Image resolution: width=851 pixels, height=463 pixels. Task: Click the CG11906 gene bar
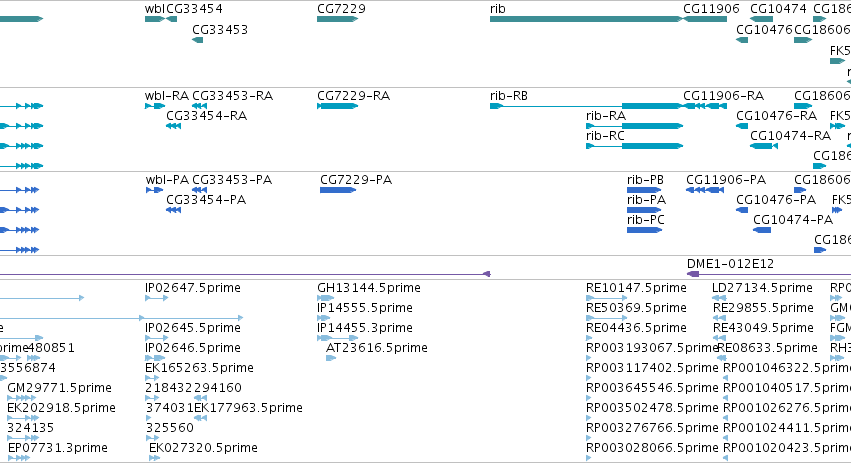pos(705,19)
